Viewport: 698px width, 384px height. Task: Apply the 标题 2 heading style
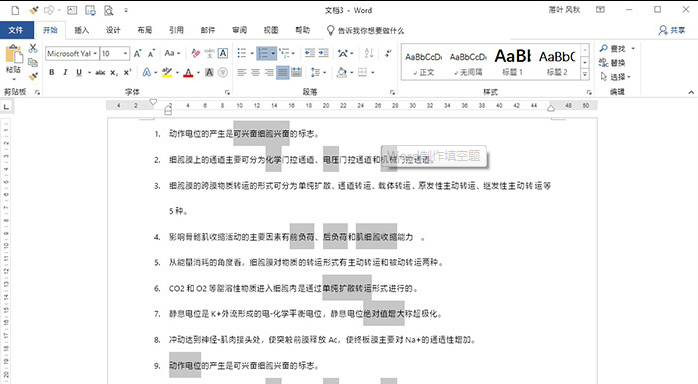(557, 62)
